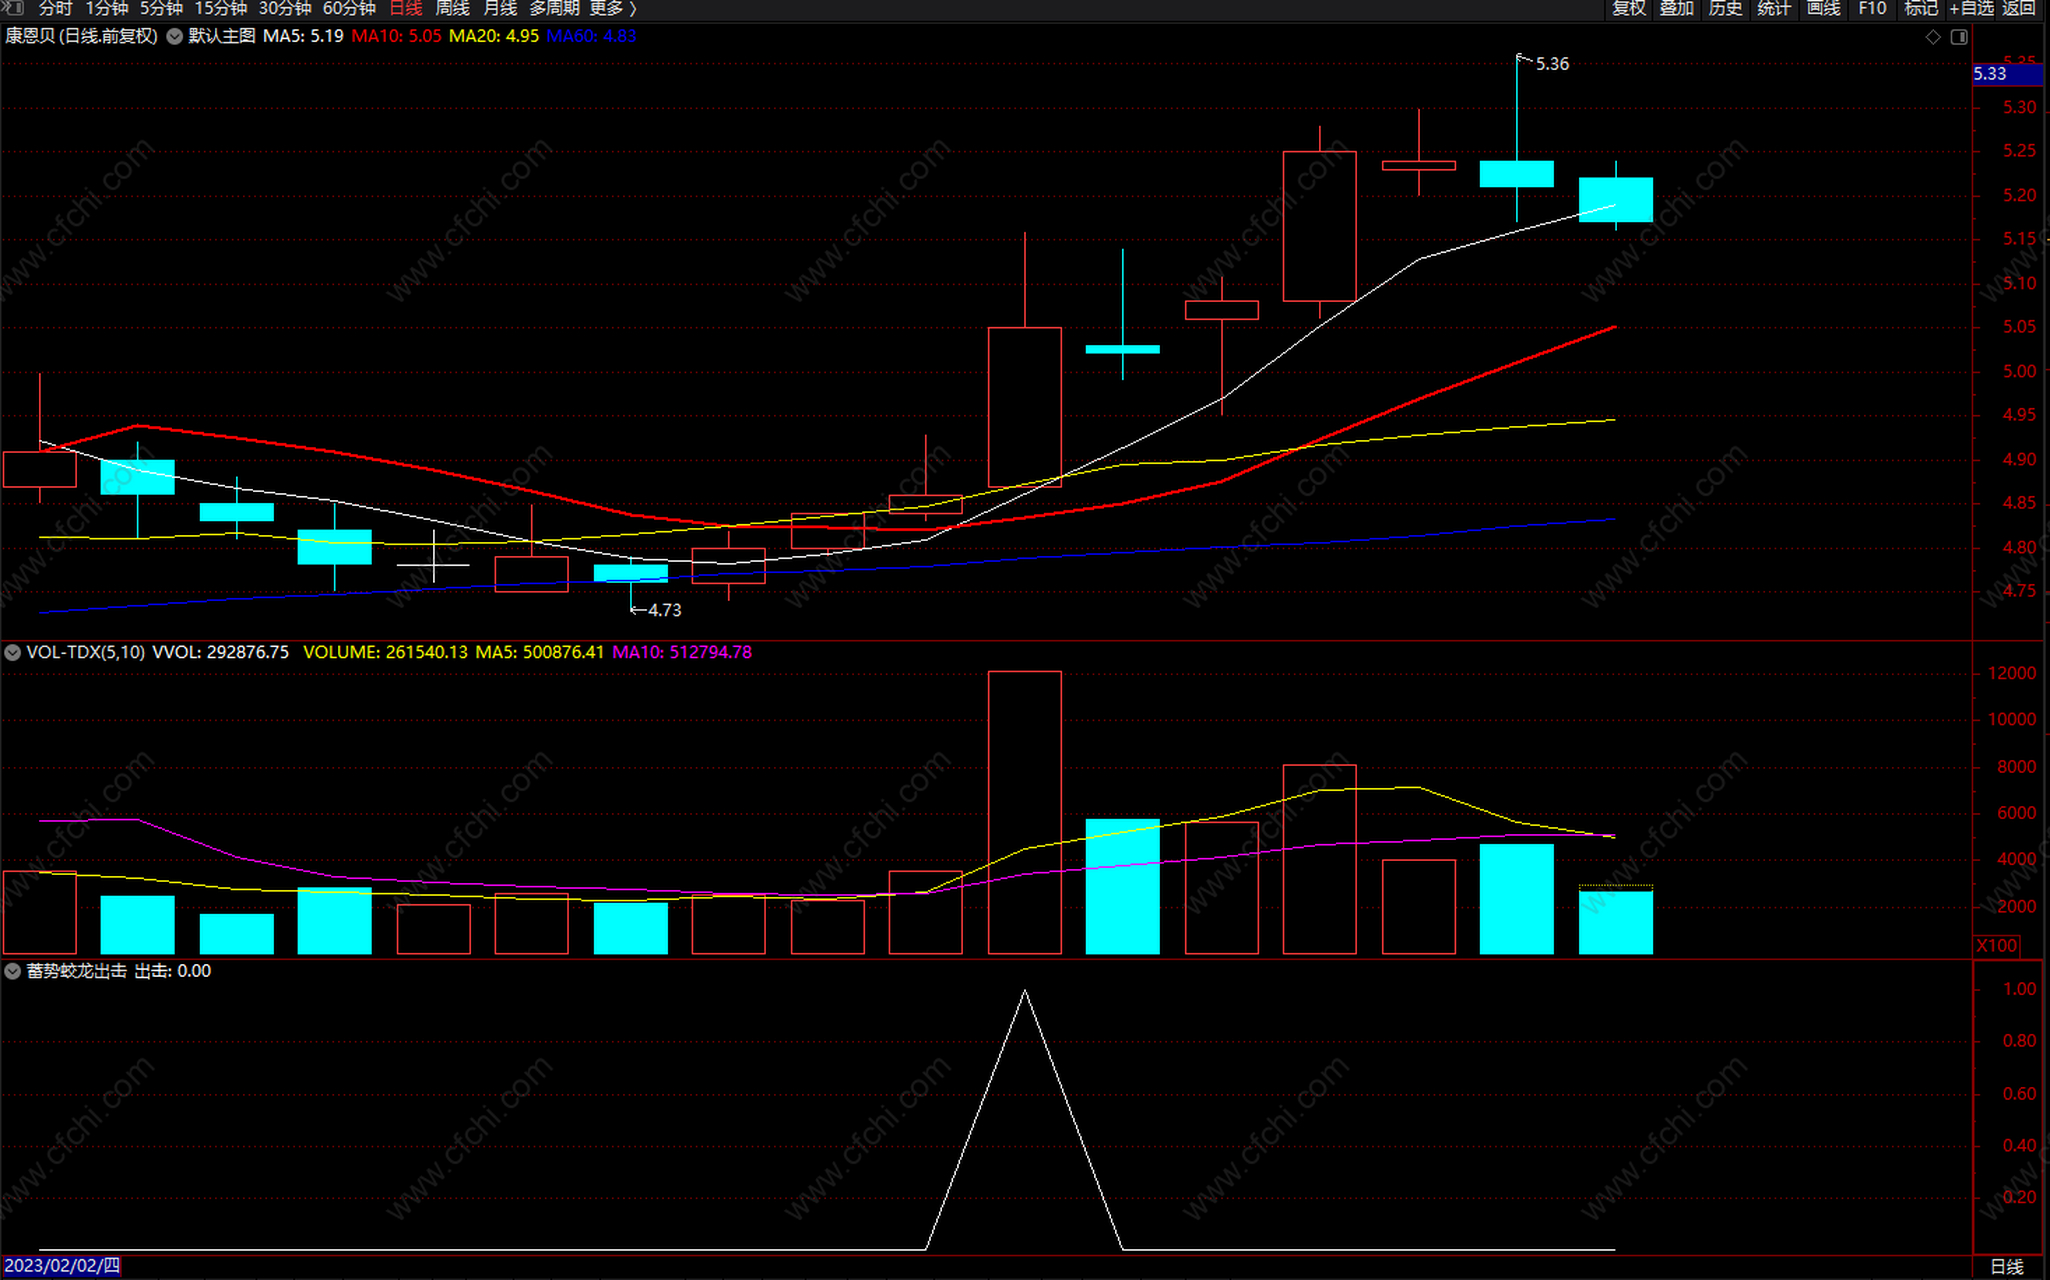
Task: Click the MA20: 4.95 value
Action: 494,36
